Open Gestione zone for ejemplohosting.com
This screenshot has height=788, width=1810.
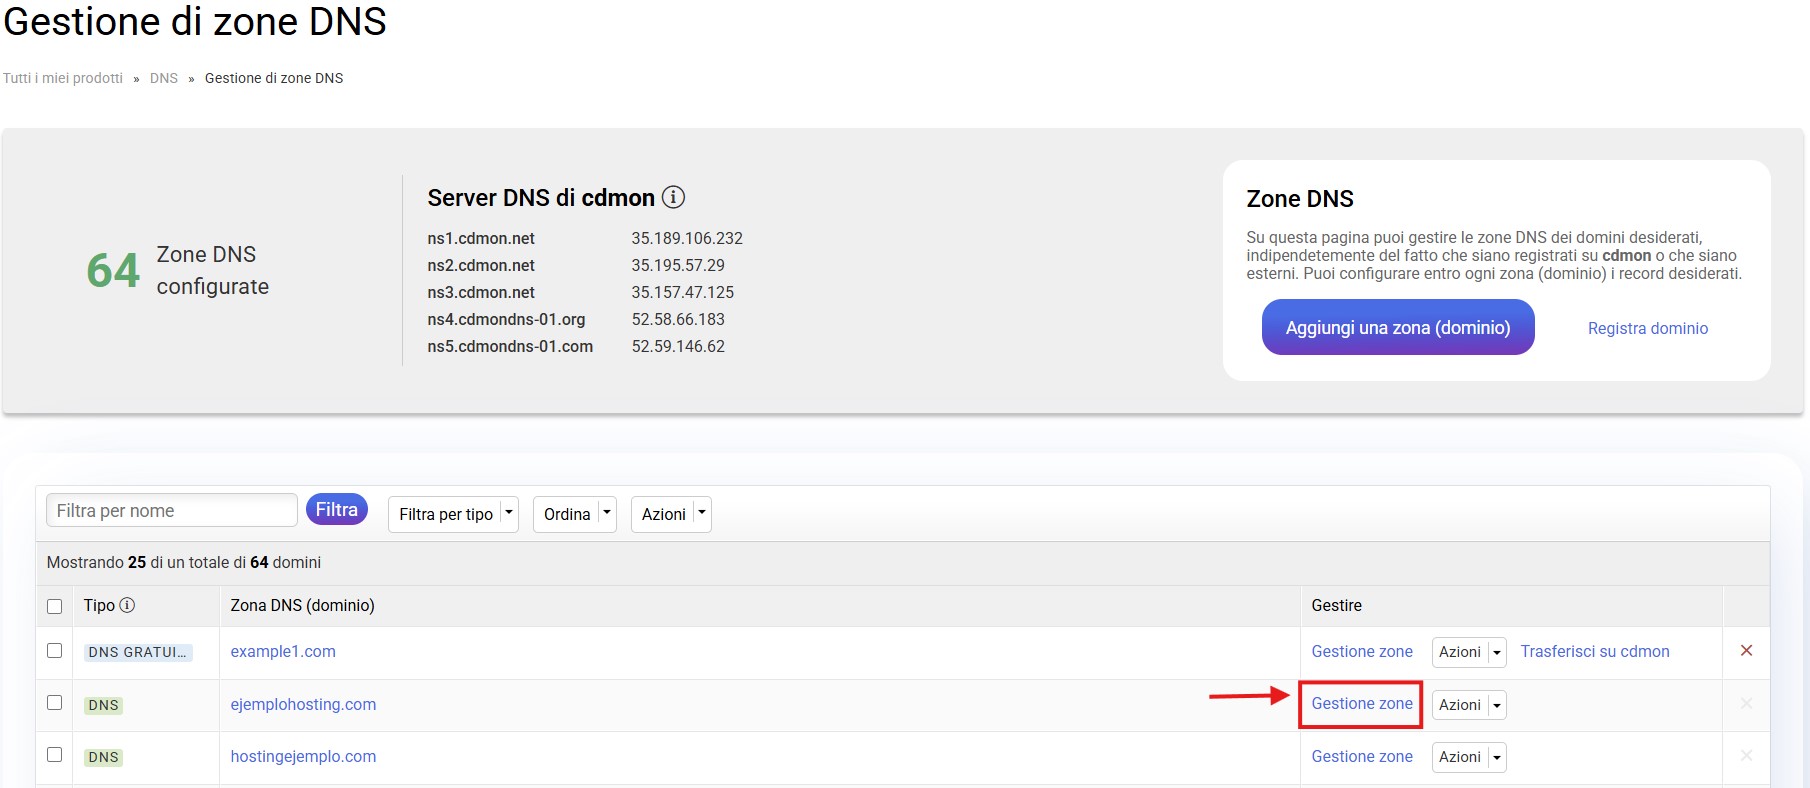1361,704
